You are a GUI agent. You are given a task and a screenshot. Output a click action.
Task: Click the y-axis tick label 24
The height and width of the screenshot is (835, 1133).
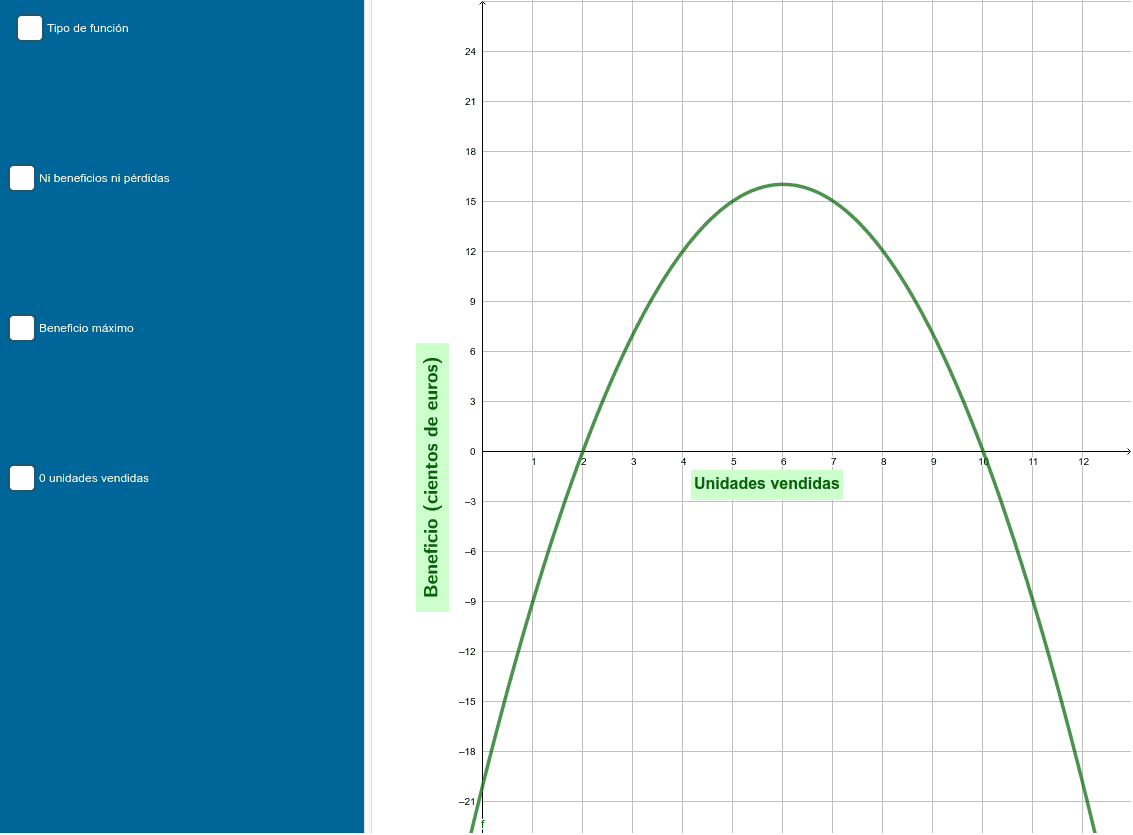point(470,52)
